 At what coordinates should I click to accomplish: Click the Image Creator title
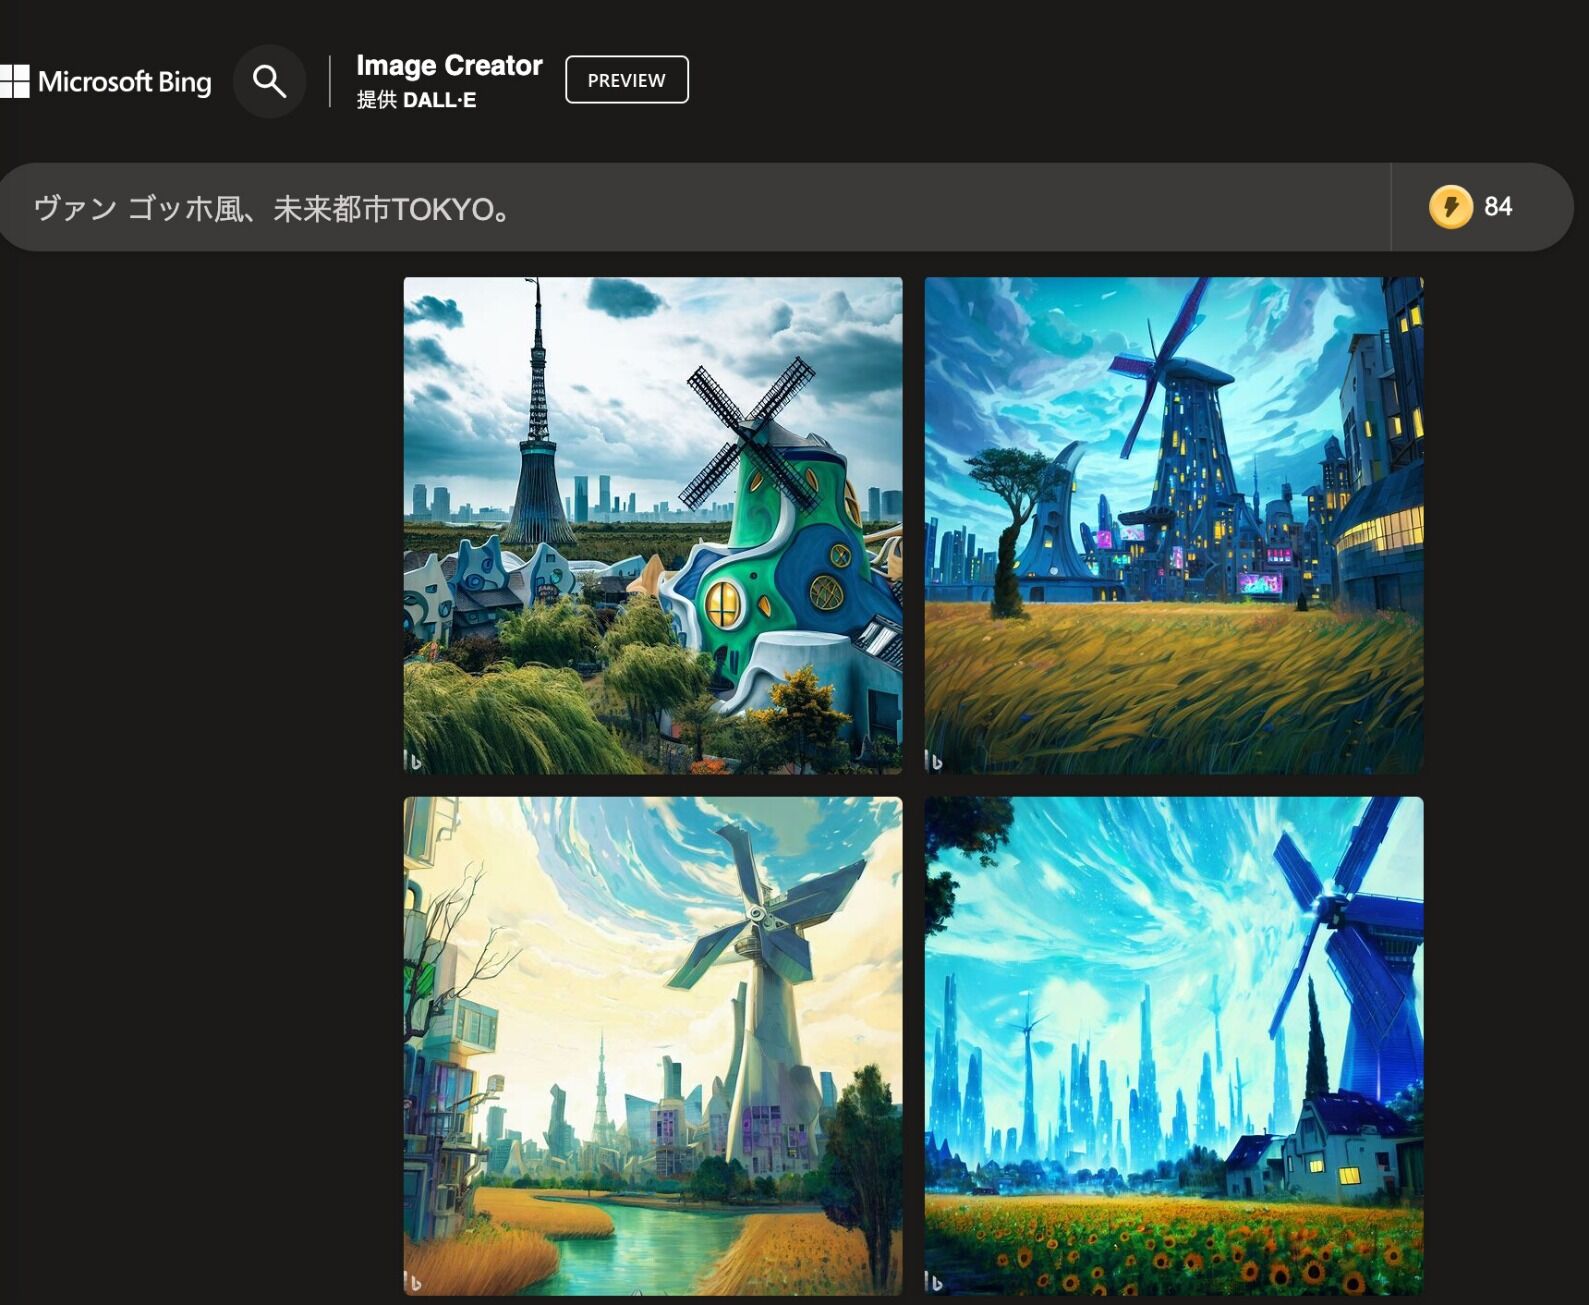pyautogui.click(x=449, y=66)
